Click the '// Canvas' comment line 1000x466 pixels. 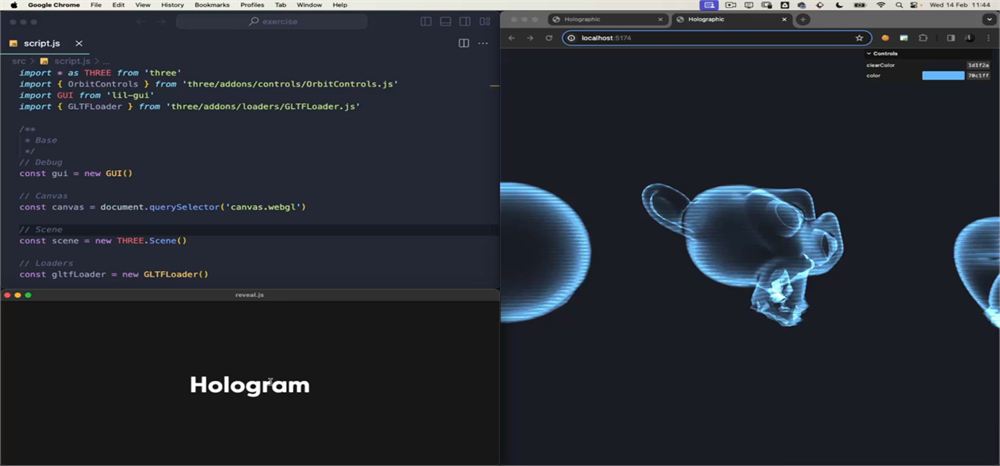[x=43, y=196]
